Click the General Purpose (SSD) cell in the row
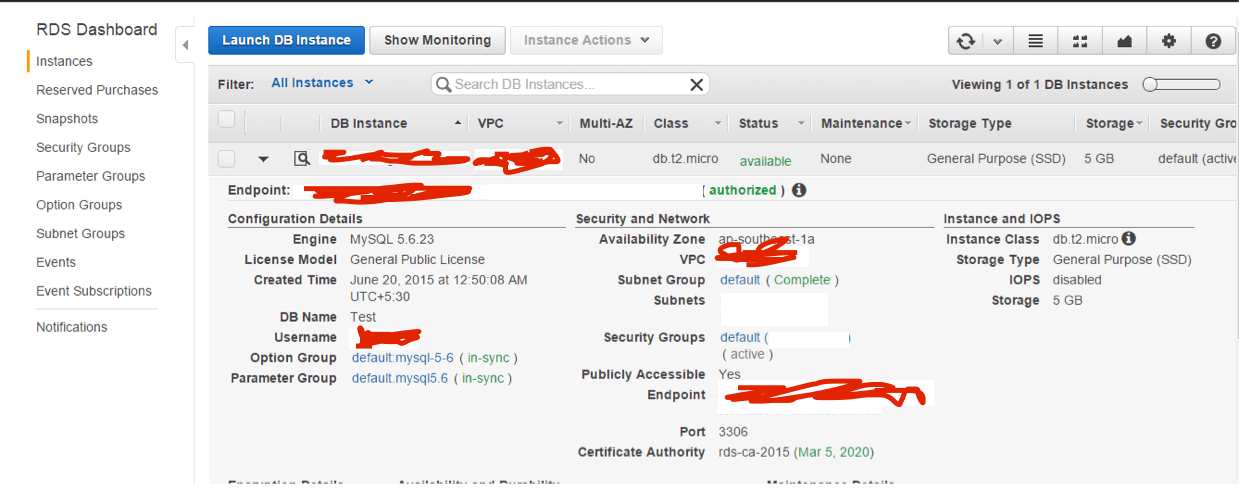Screen dimensions: 1239x492 click(996, 158)
